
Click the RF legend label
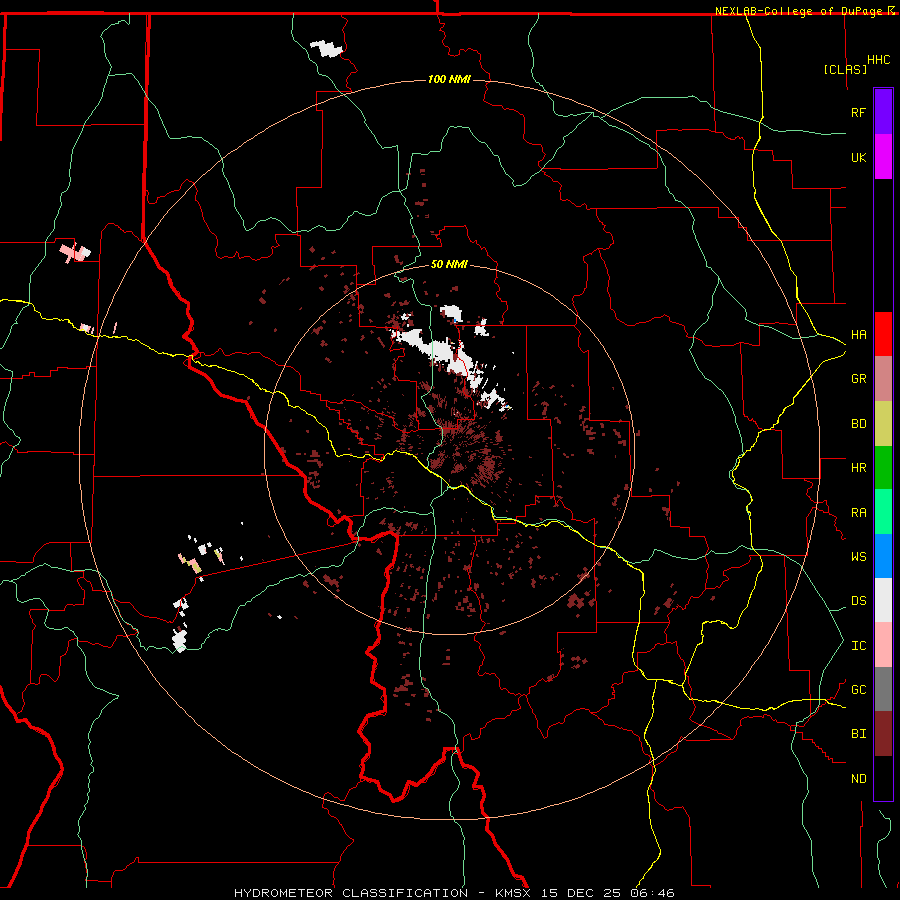[858, 112]
